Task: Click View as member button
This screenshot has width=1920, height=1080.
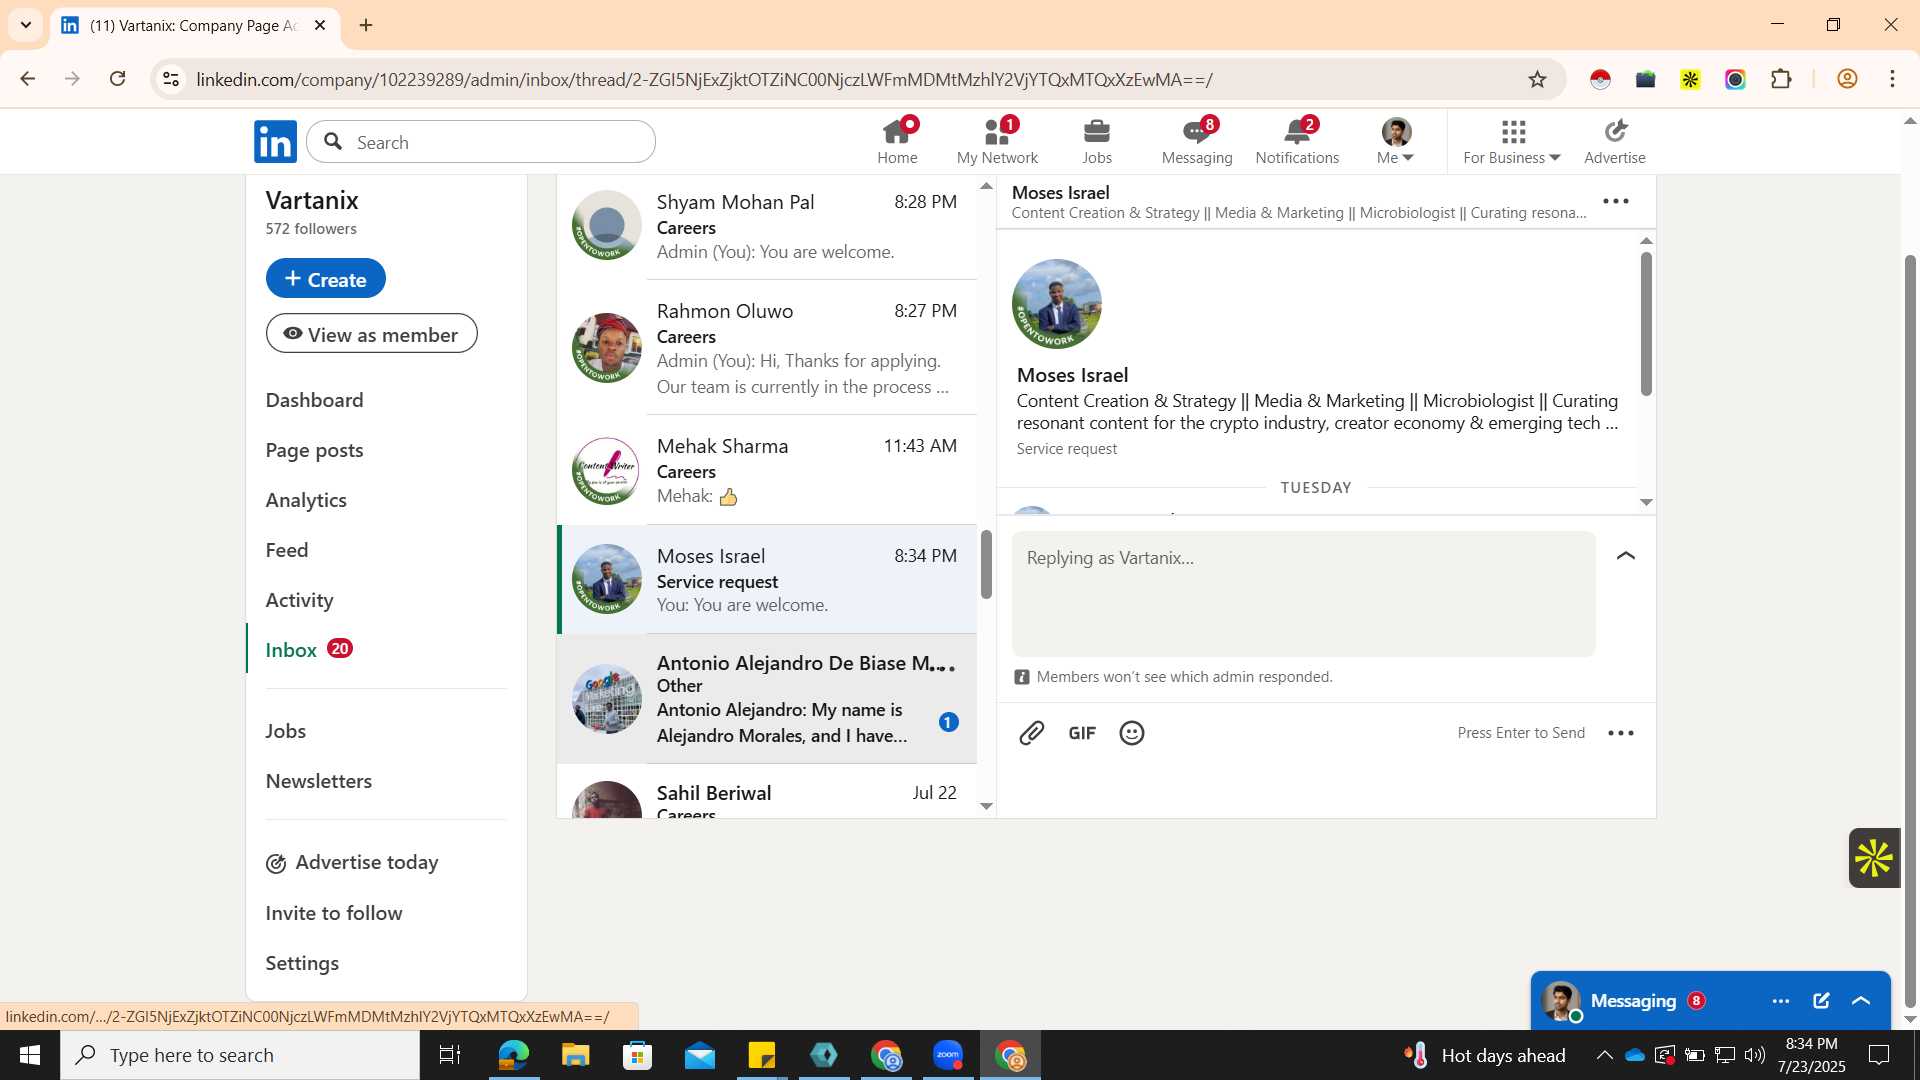Action: tap(372, 334)
